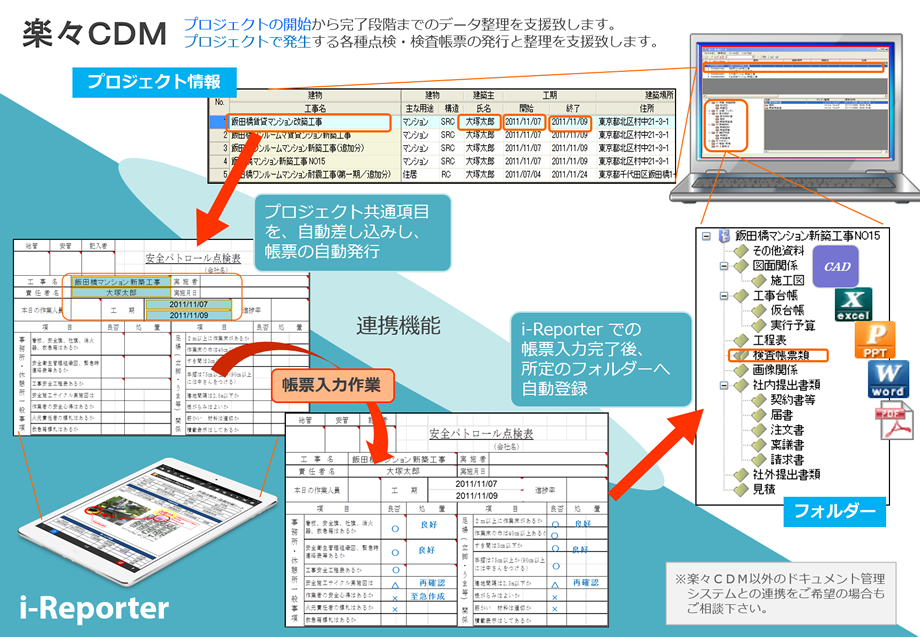Viewport: 920px width, 637px height.
Task: Select the 社外提出書類 tree item
Action: pyautogui.click(x=786, y=475)
